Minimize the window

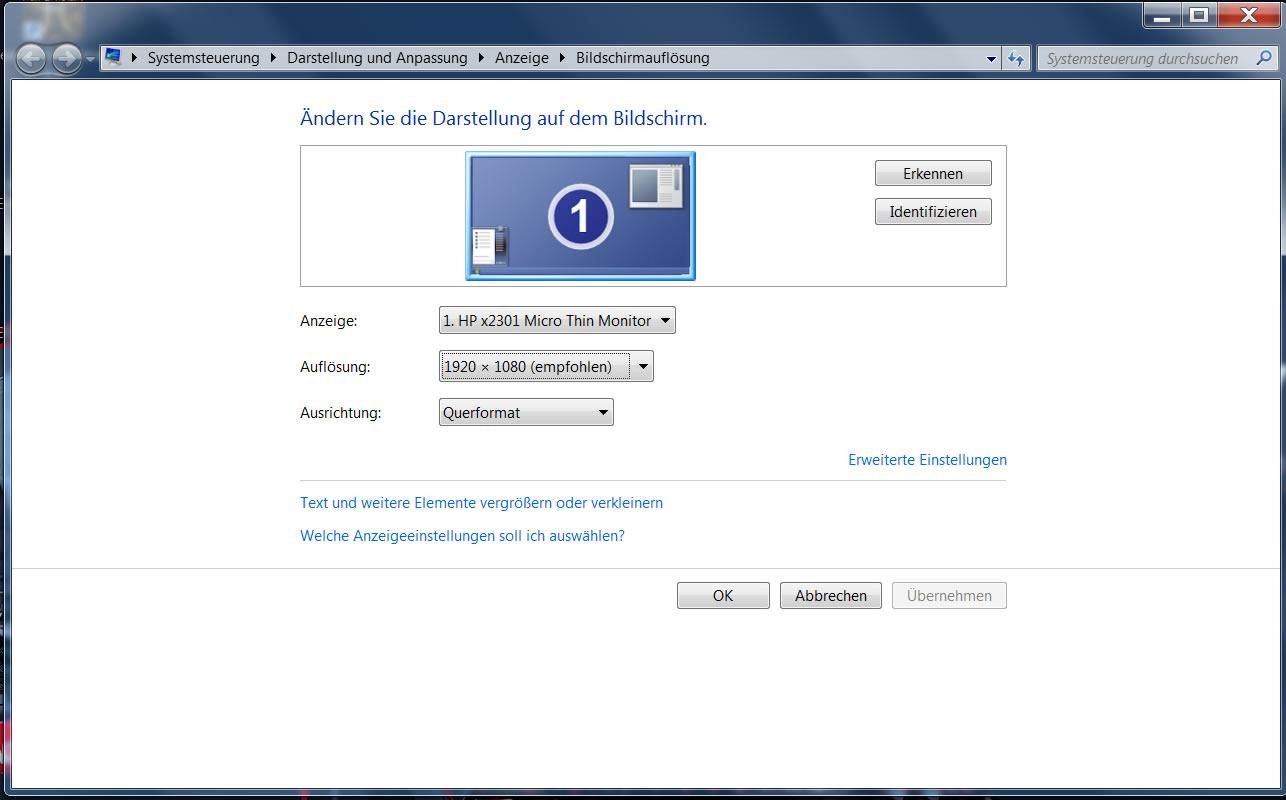[1162, 15]
